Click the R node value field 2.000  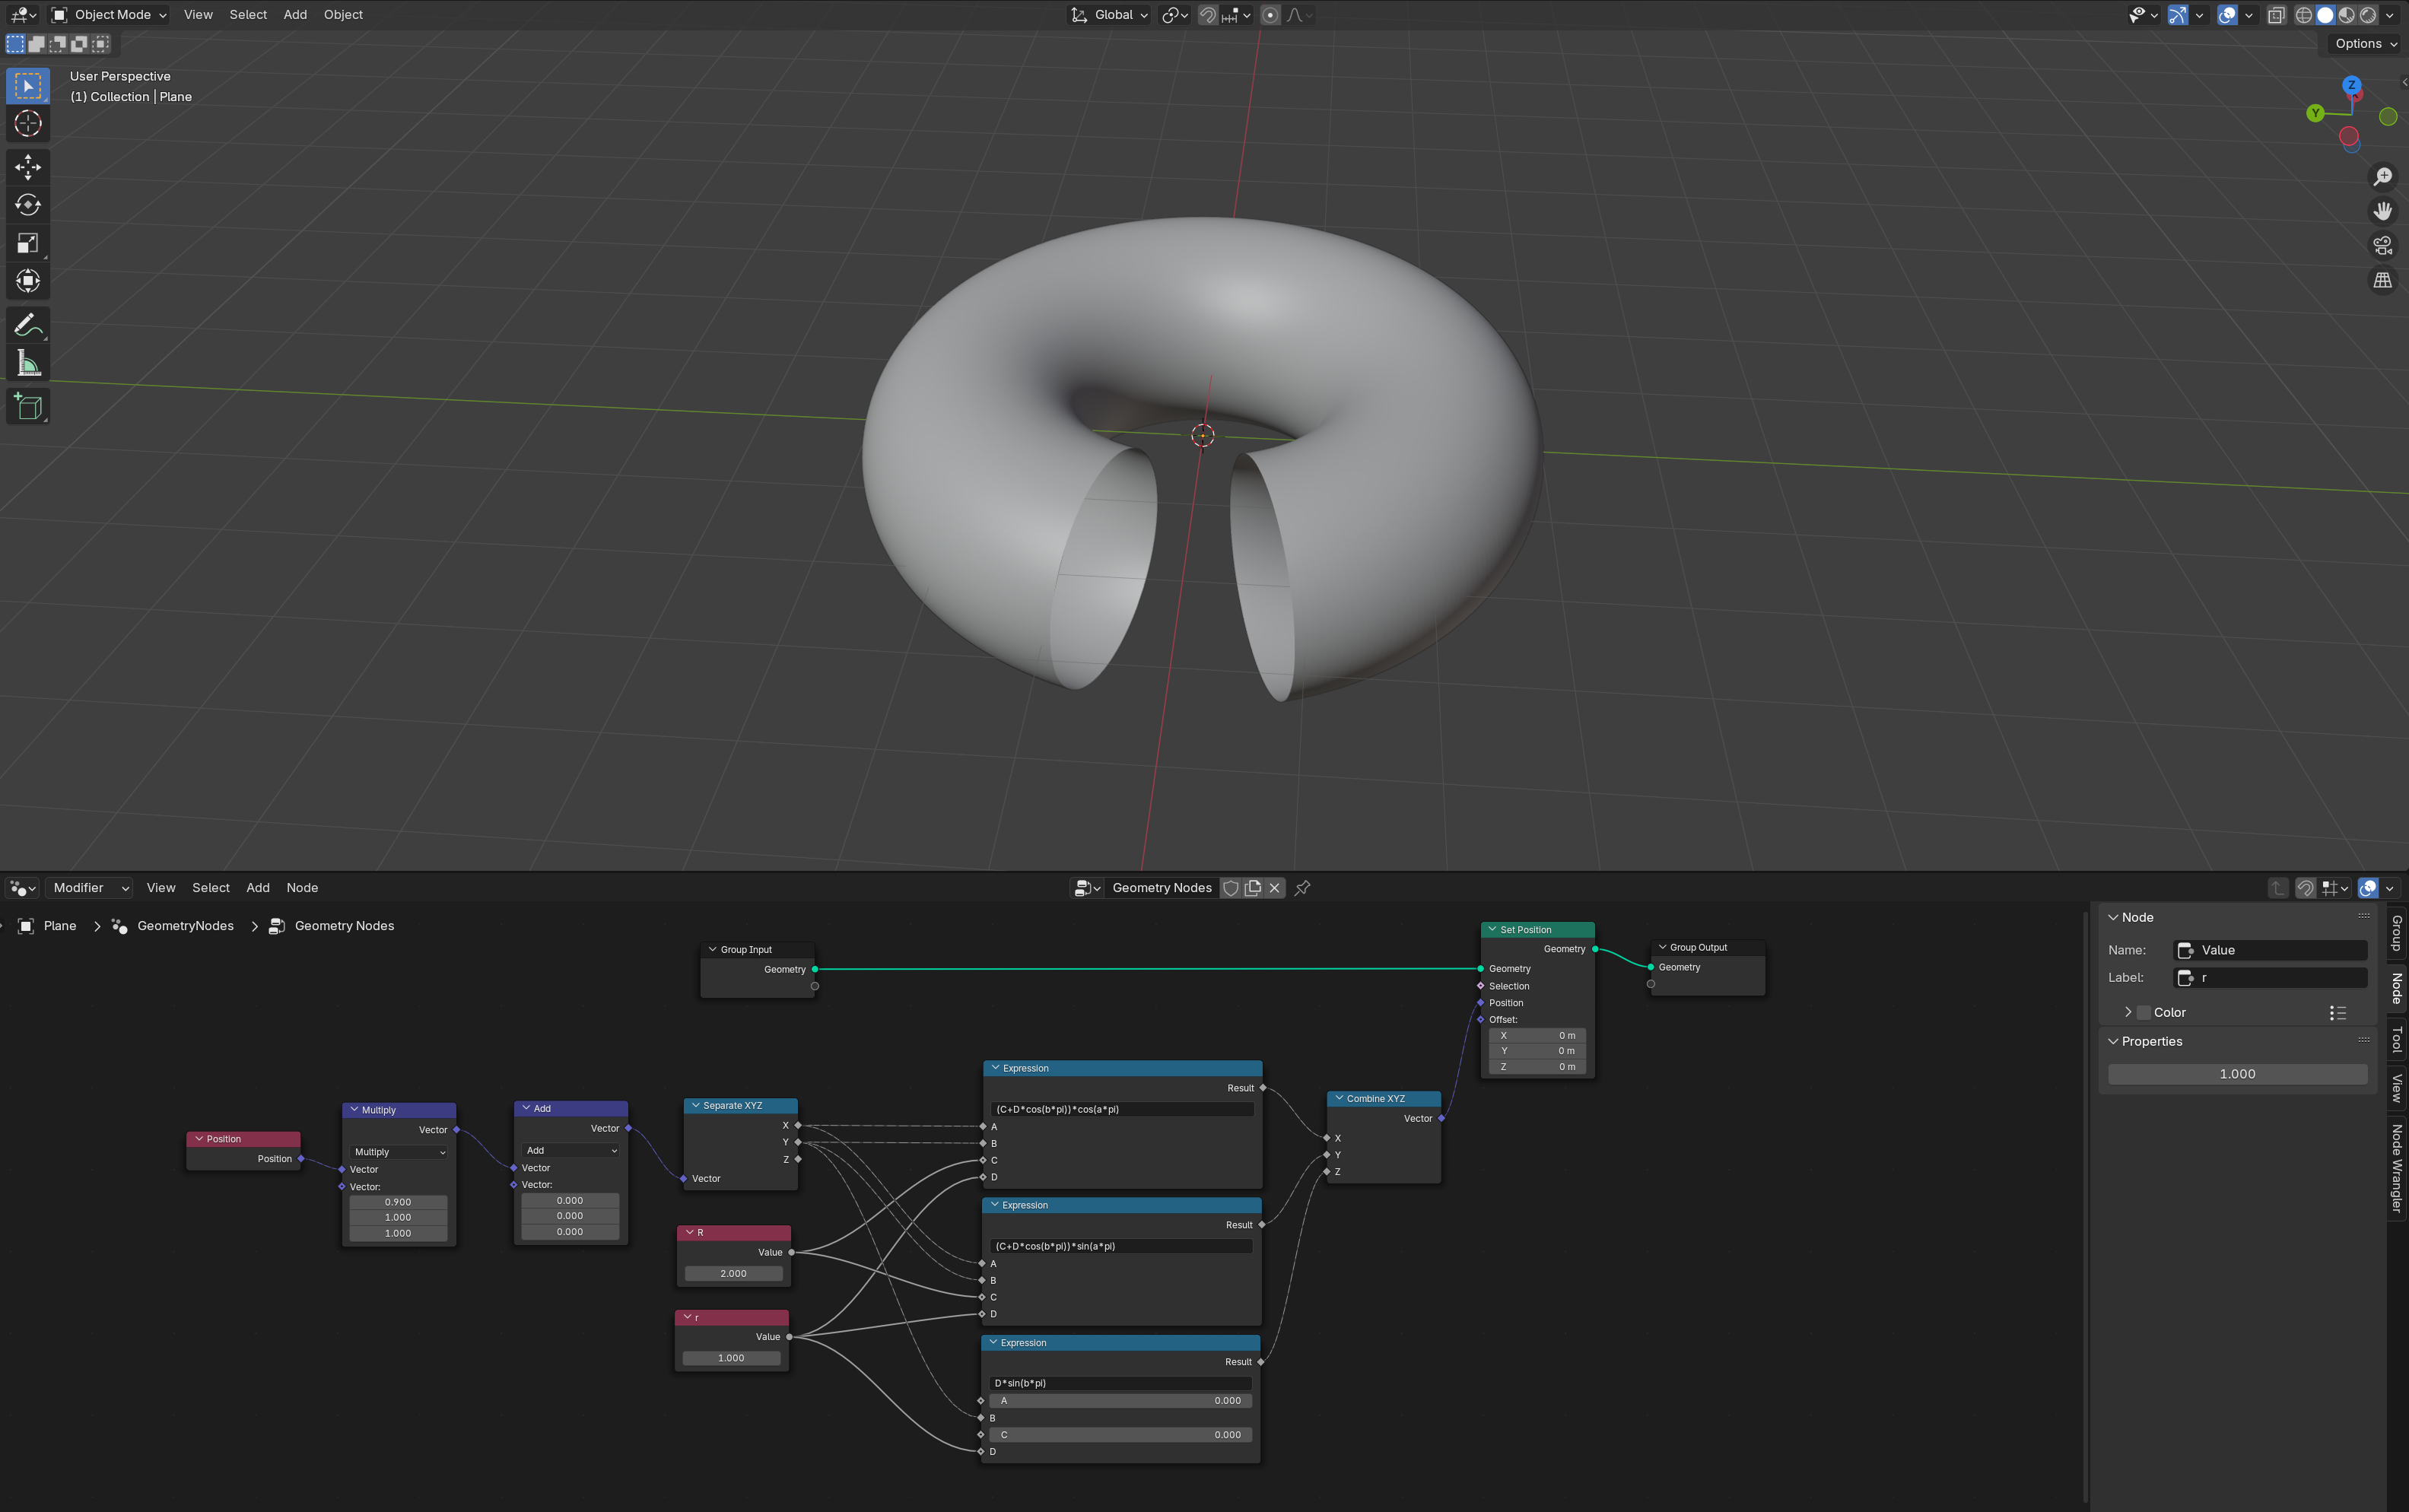click(x=733, y=1274)
